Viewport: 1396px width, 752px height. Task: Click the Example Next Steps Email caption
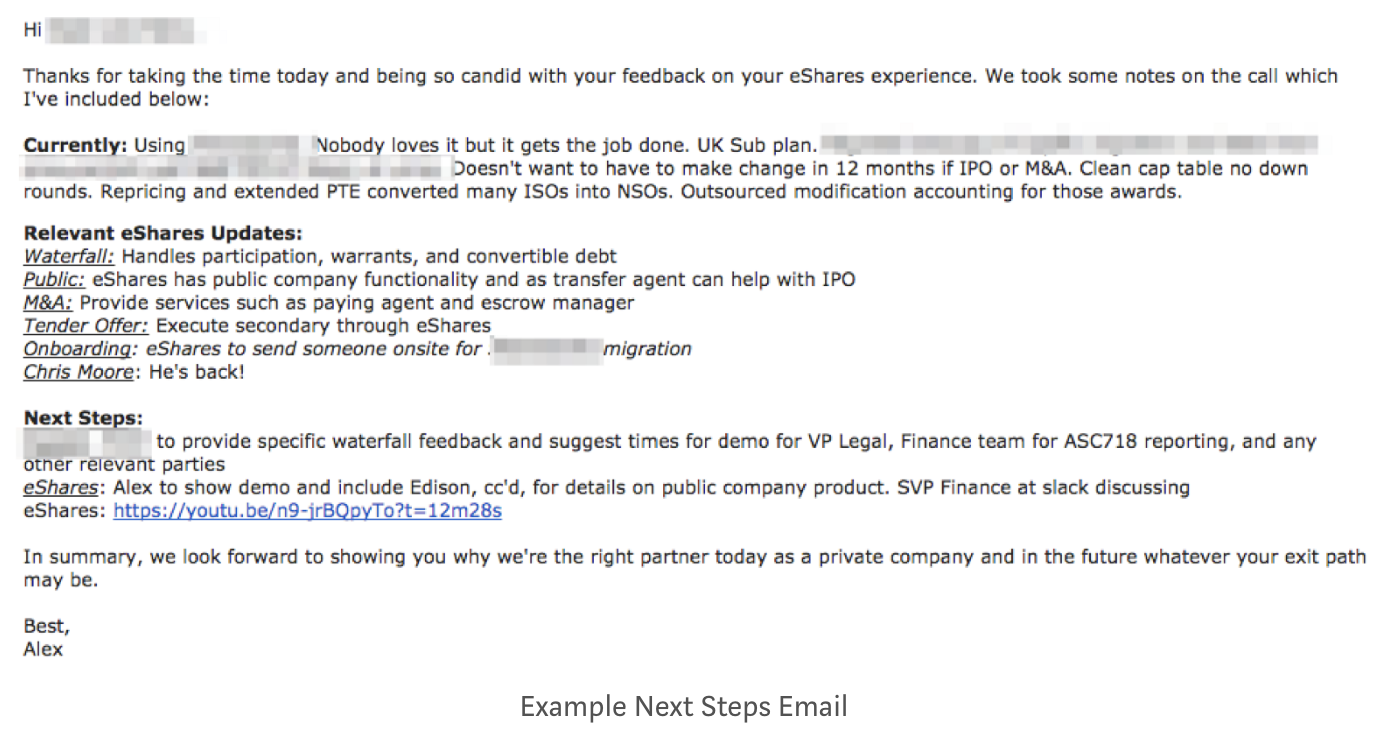pos(683,707)
